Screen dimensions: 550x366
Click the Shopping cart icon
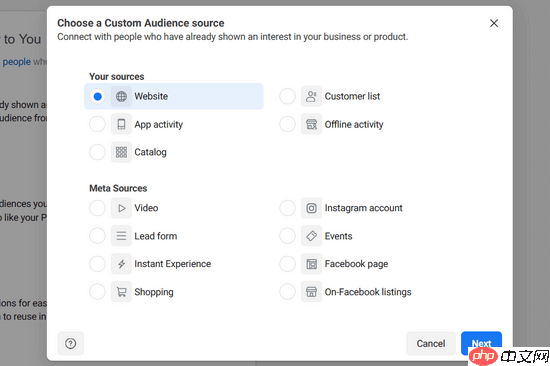(x=121, y=292)
